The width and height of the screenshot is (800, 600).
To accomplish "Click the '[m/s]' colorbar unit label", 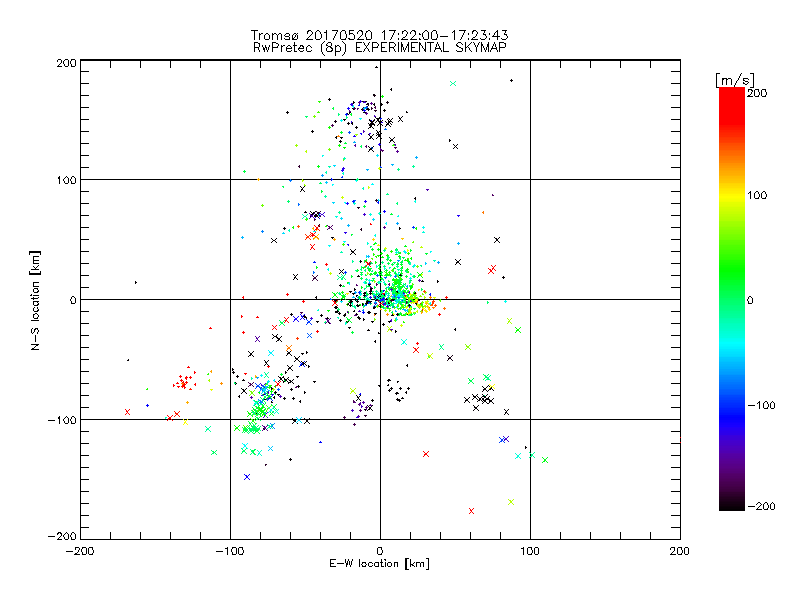I will pyautogui.click(x=734, y=80).
